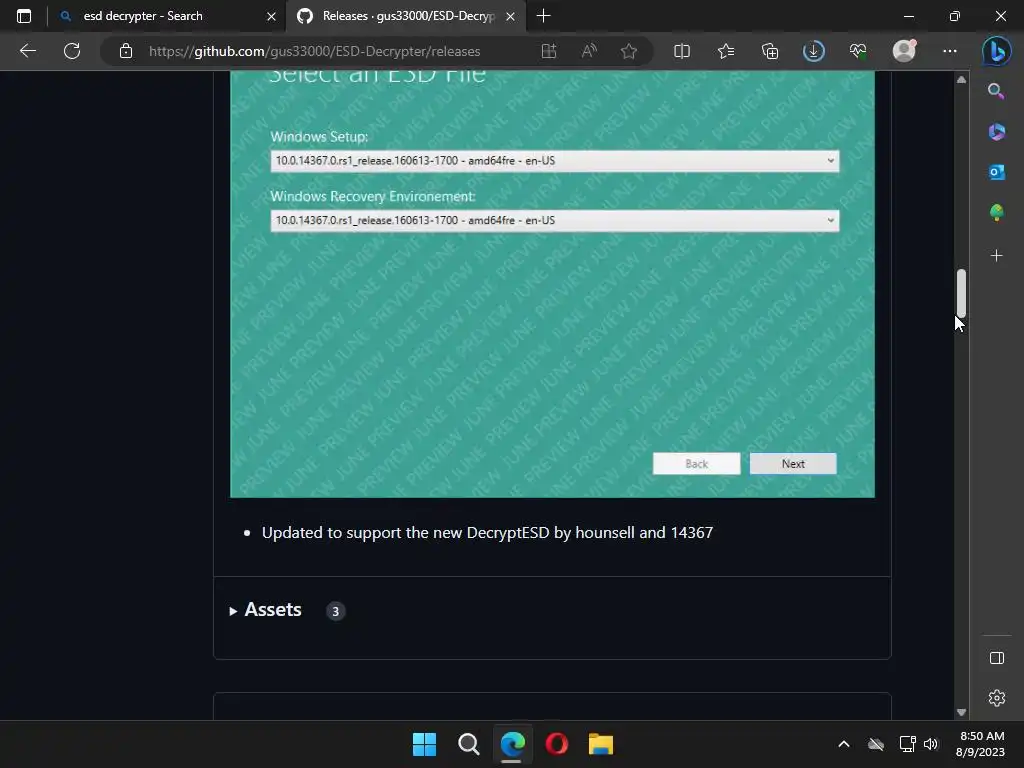The image size is (1024, 768).
Task: Open the OneDrive cloud tray icon
Action: 876,744
